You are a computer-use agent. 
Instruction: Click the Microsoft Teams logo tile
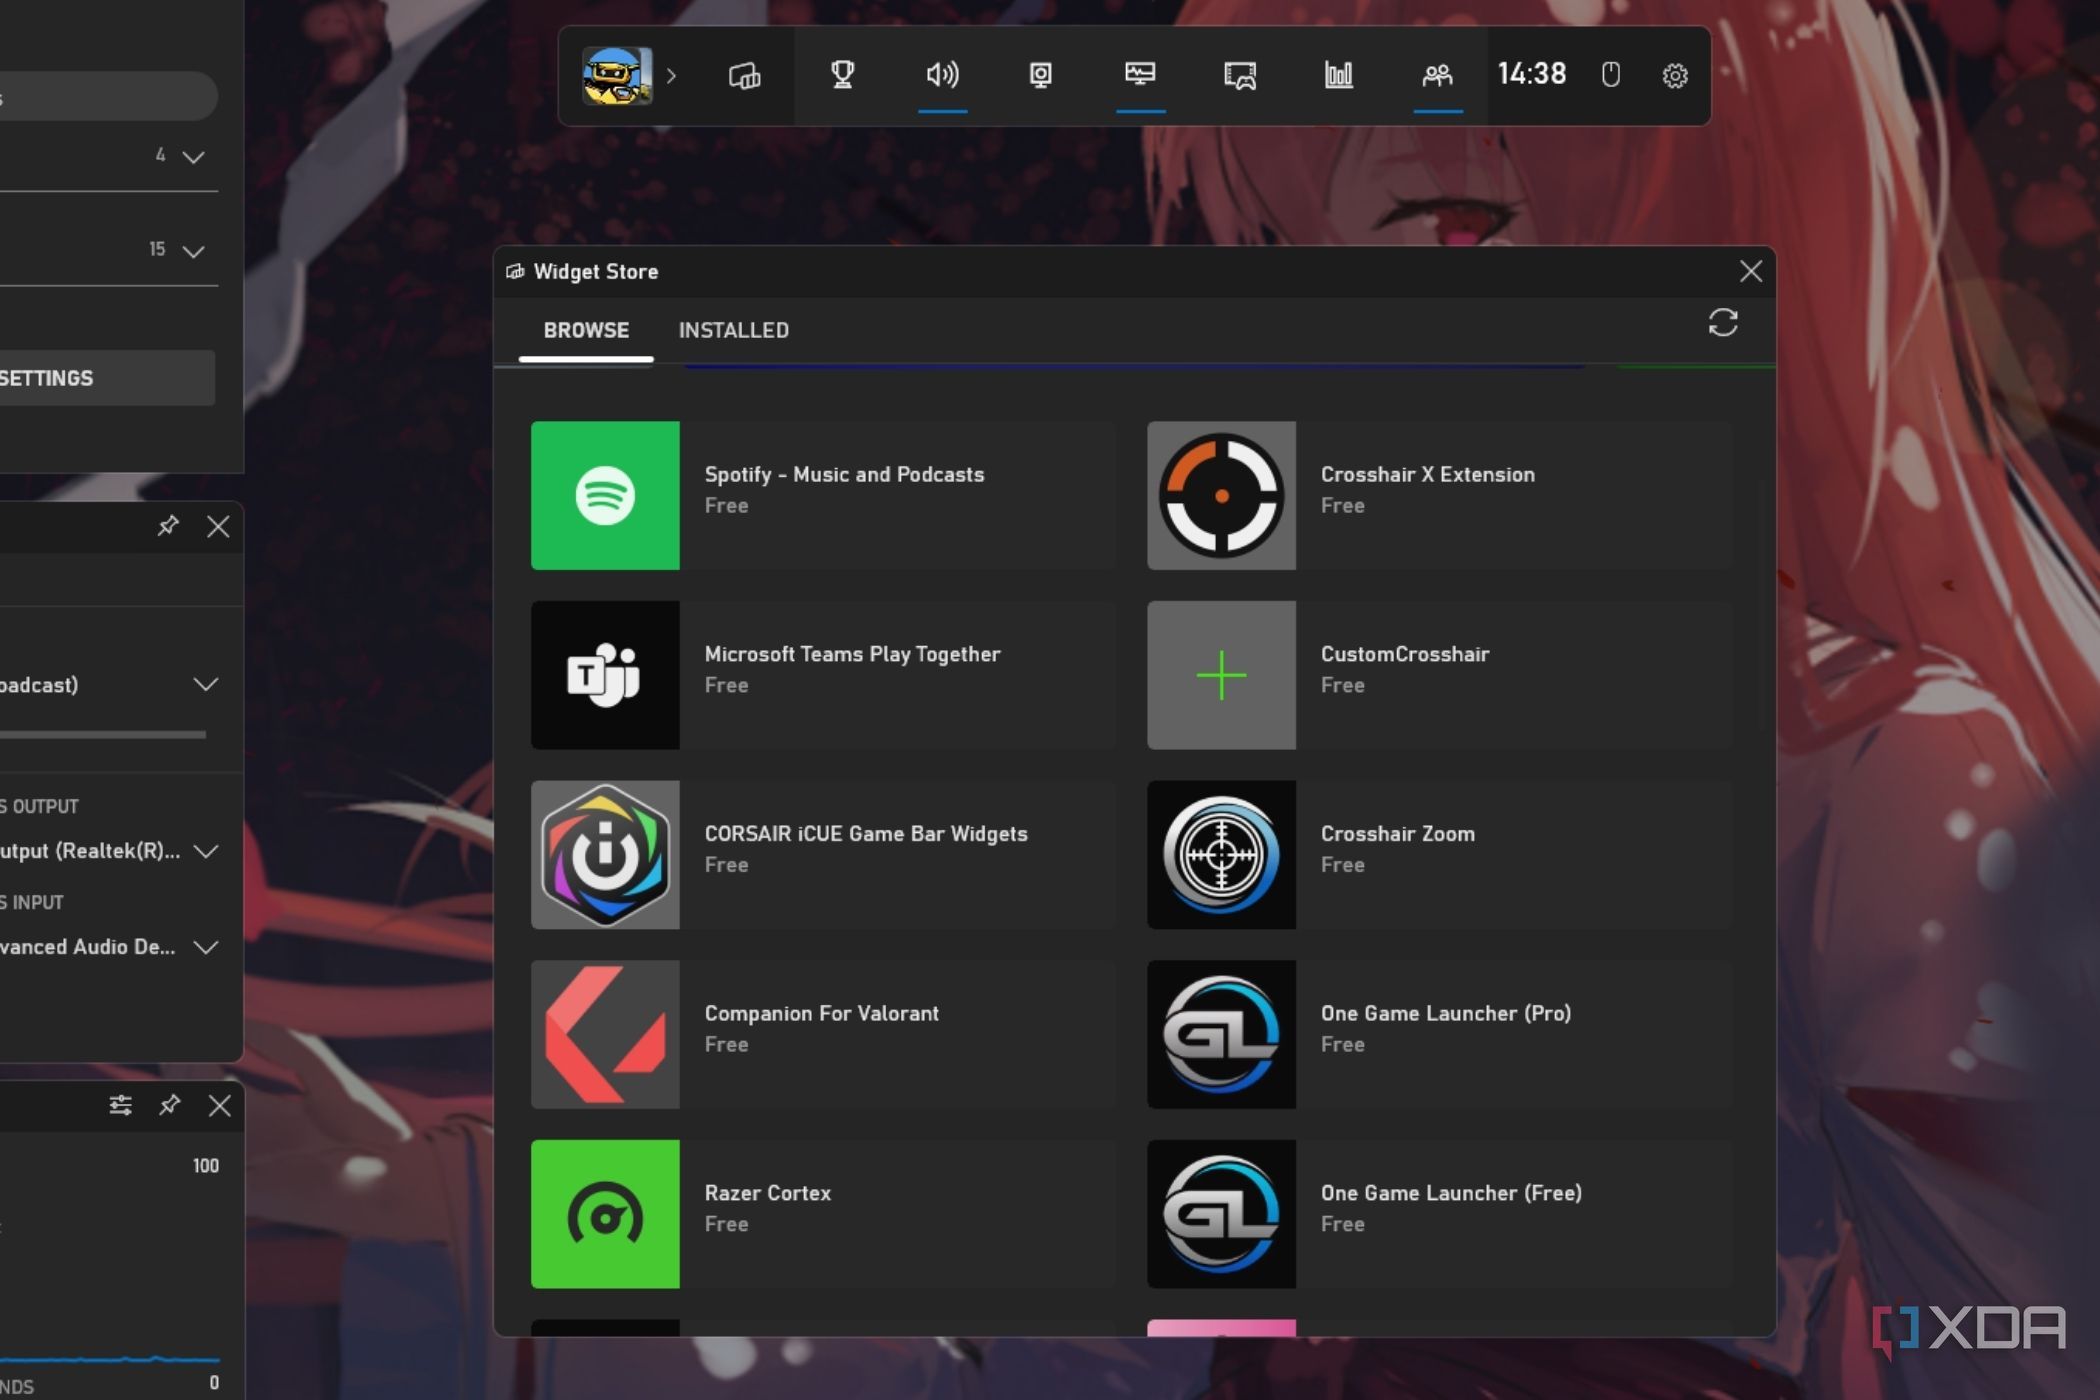click(x=605, y=675)
